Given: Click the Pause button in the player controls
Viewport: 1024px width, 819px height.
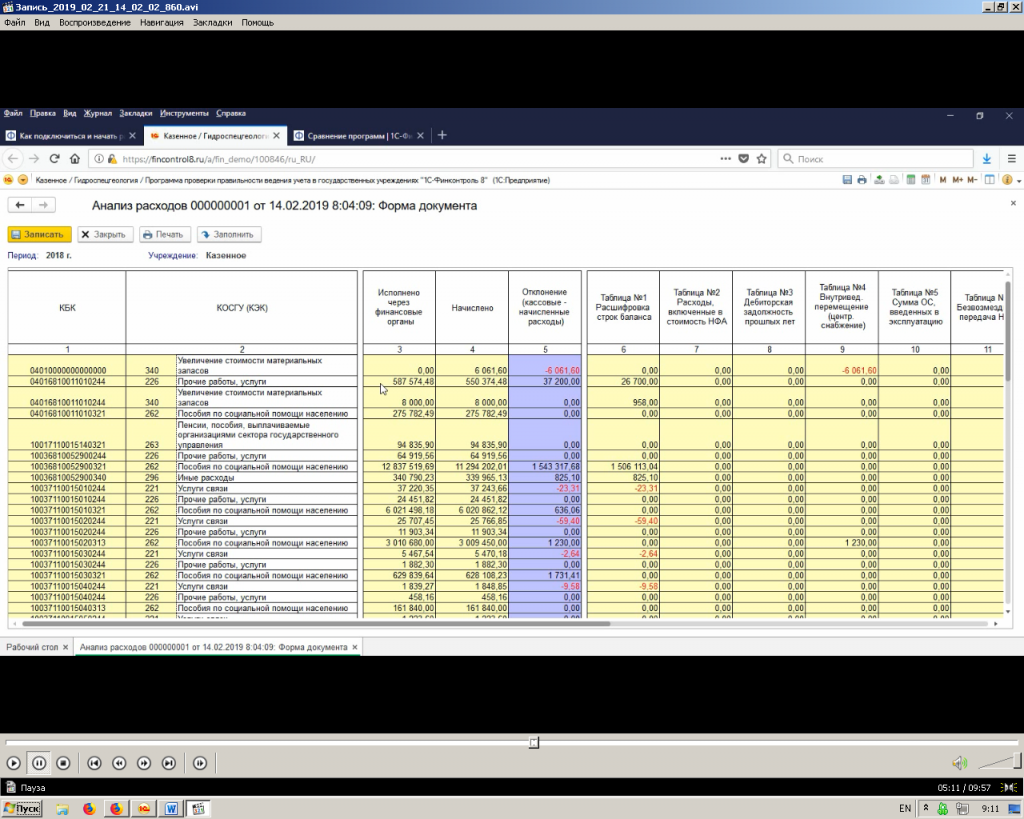Looking at the screenshot, I should point(38,763).
